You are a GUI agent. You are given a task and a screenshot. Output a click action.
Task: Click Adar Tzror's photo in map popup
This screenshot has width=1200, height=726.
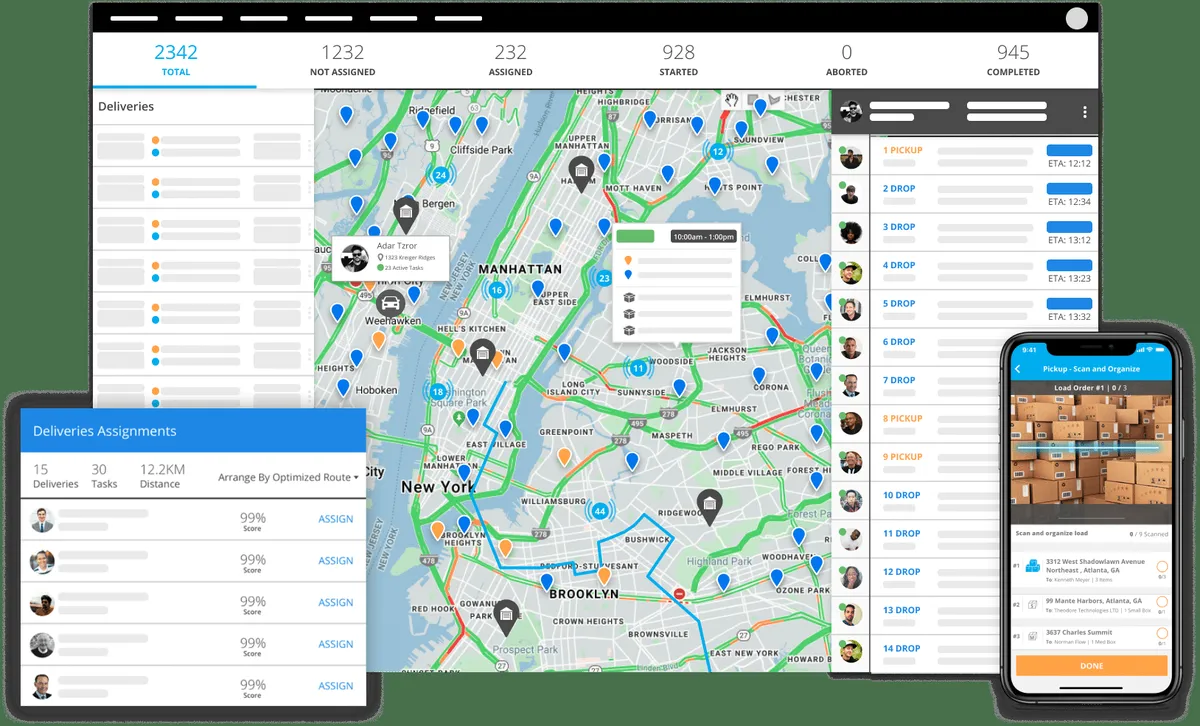(355, 258)
